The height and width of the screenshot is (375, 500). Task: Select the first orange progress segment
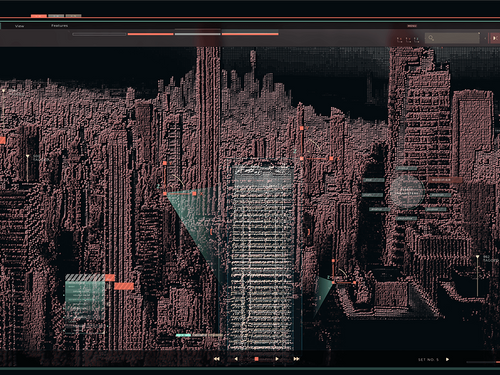click(151, 34)
